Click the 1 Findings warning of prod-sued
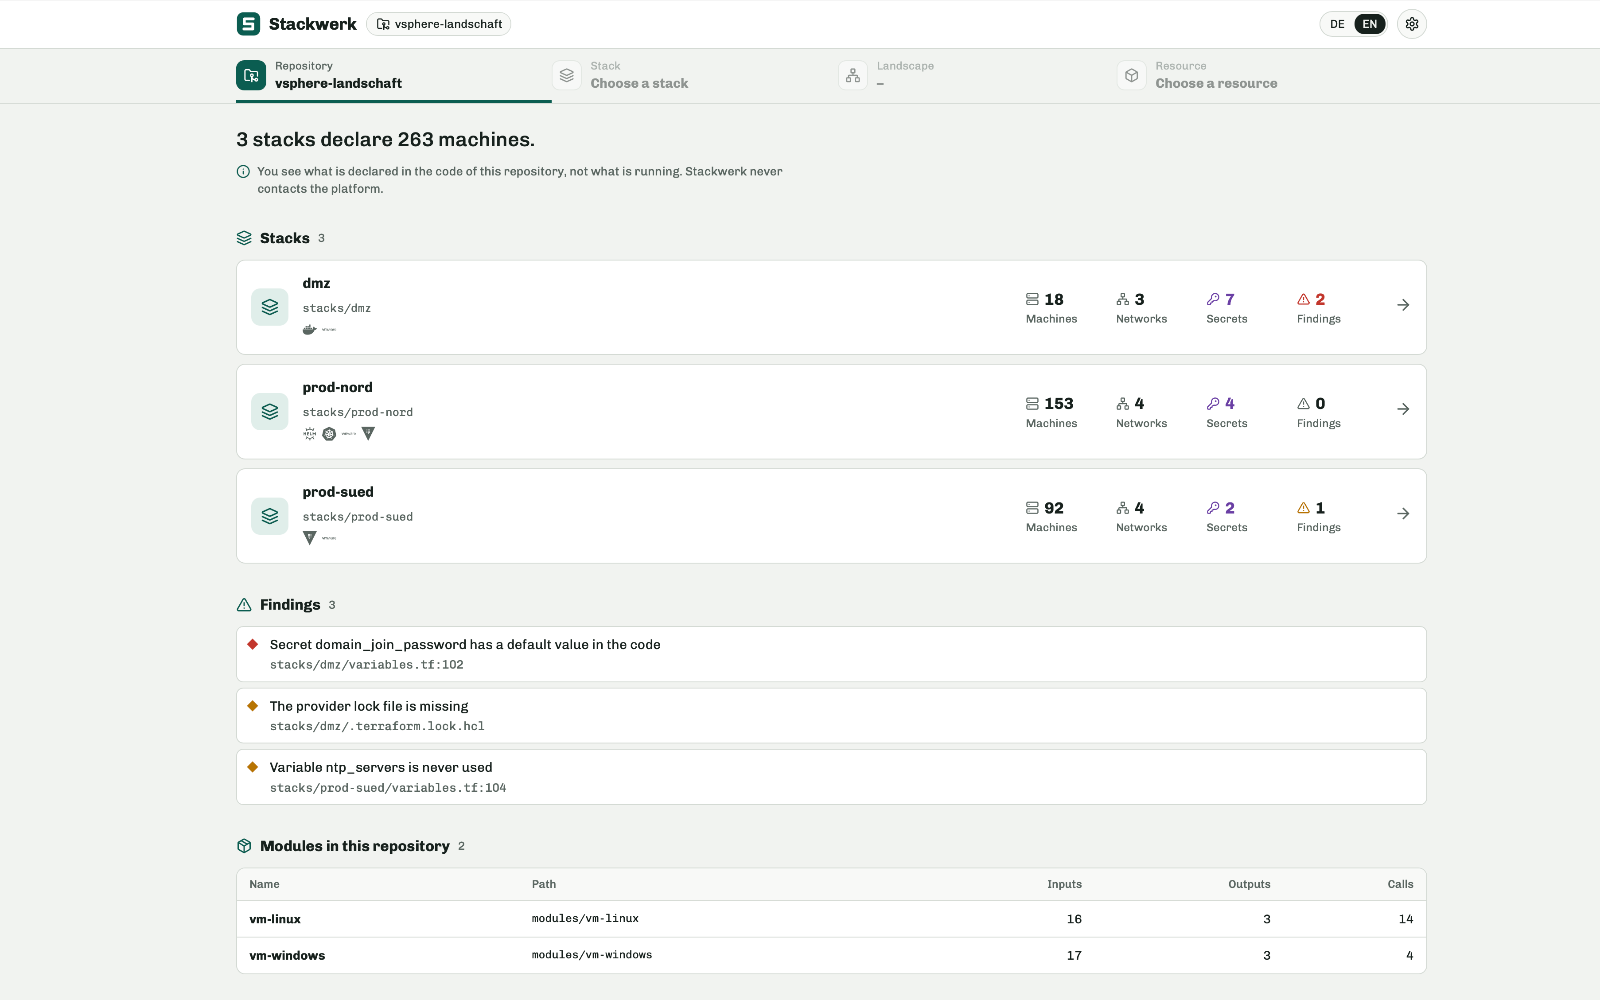 coord(1318,517)
